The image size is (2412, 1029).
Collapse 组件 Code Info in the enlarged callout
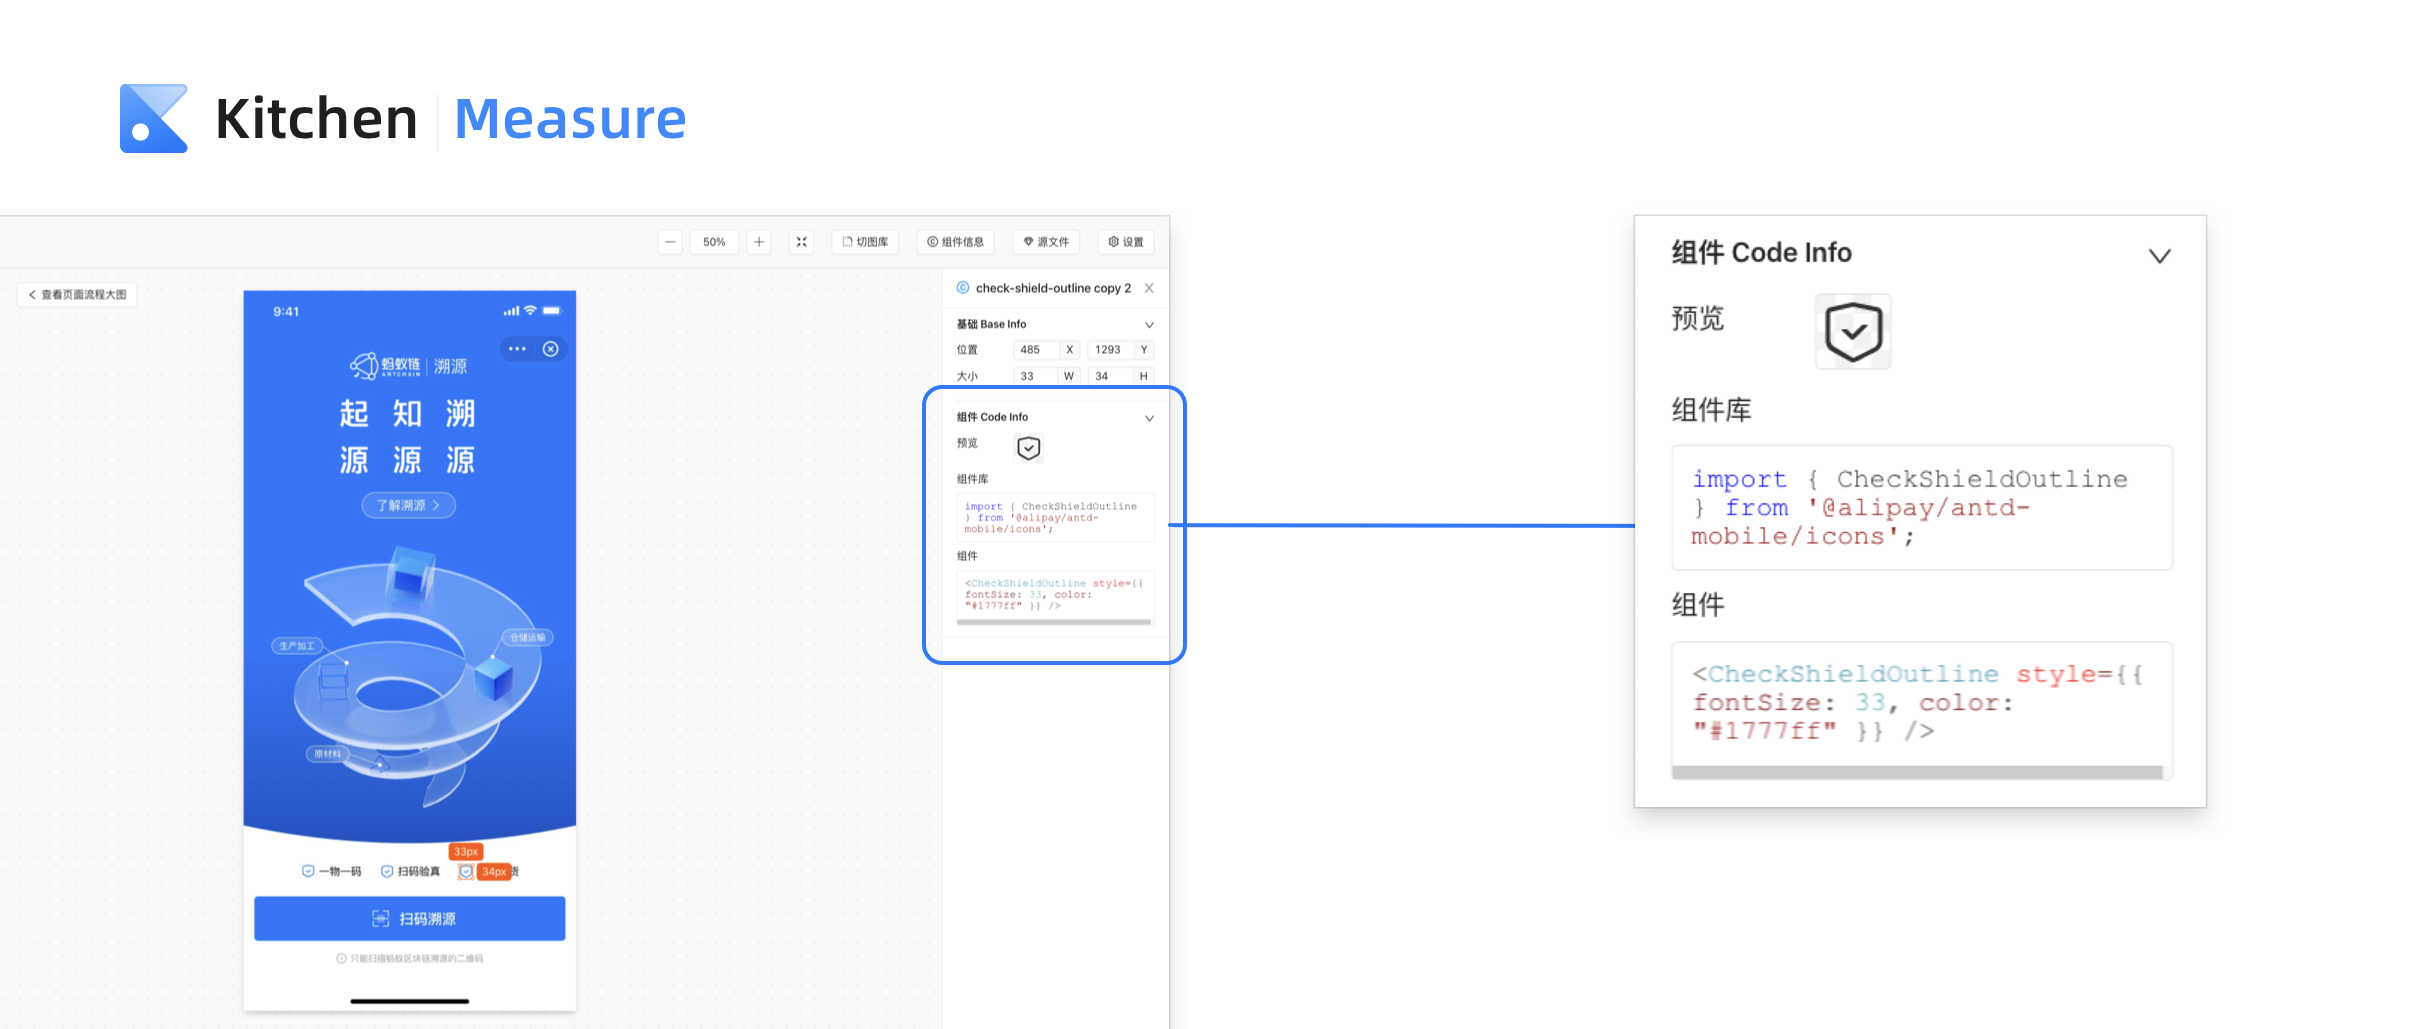pos(2159,256)
